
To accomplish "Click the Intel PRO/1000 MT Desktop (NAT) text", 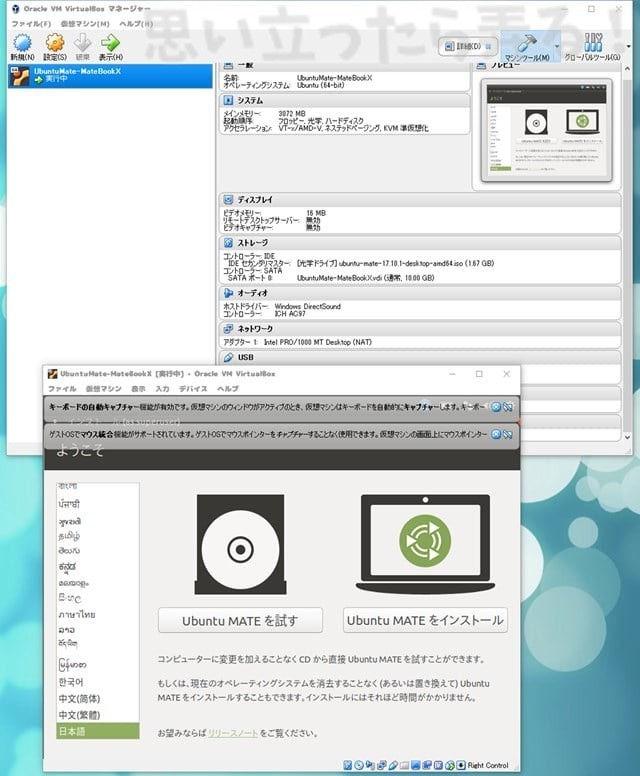I will click(317, 342).
